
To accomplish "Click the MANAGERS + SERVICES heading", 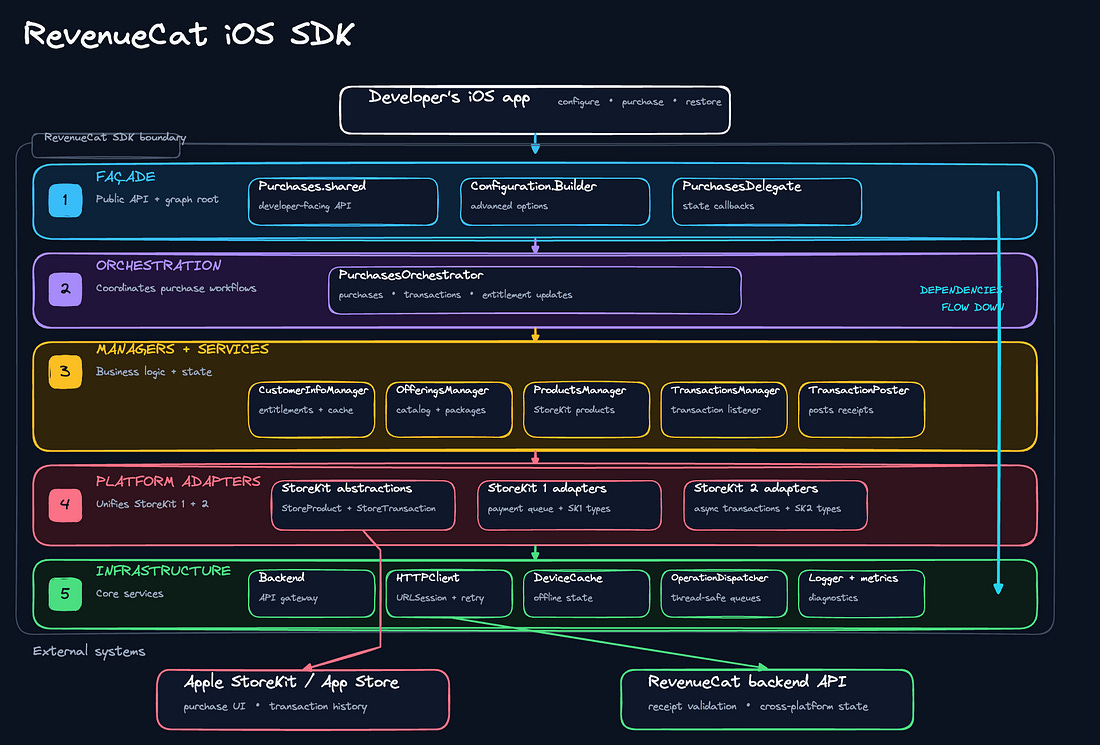I will [182, 349].
